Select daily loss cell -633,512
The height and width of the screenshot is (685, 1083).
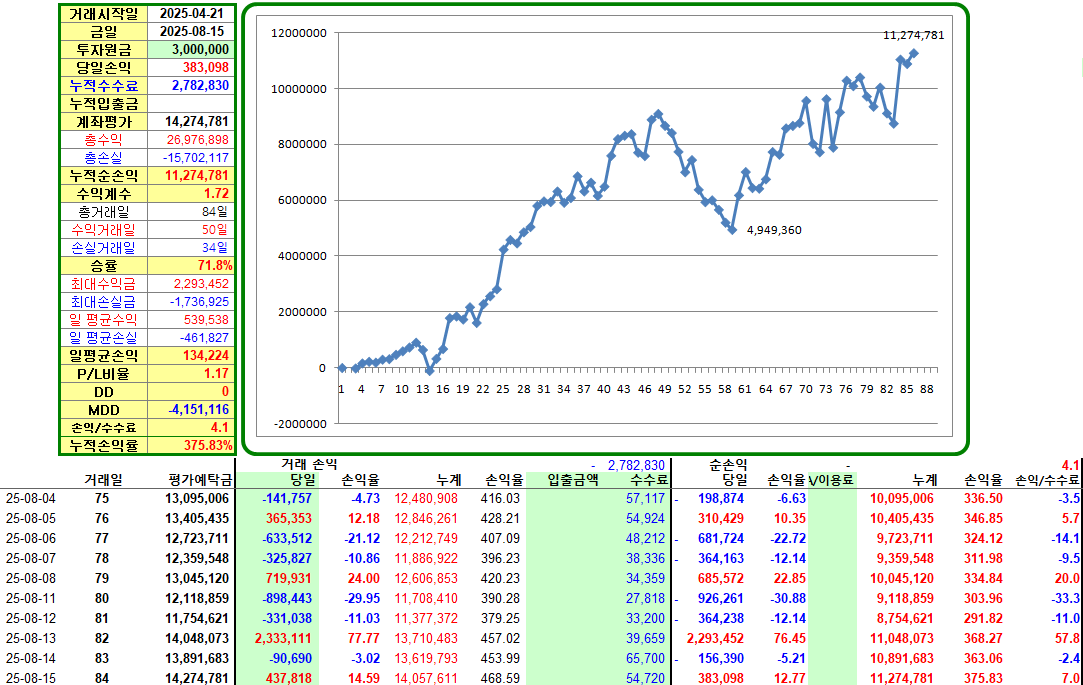tap(287, 539)
